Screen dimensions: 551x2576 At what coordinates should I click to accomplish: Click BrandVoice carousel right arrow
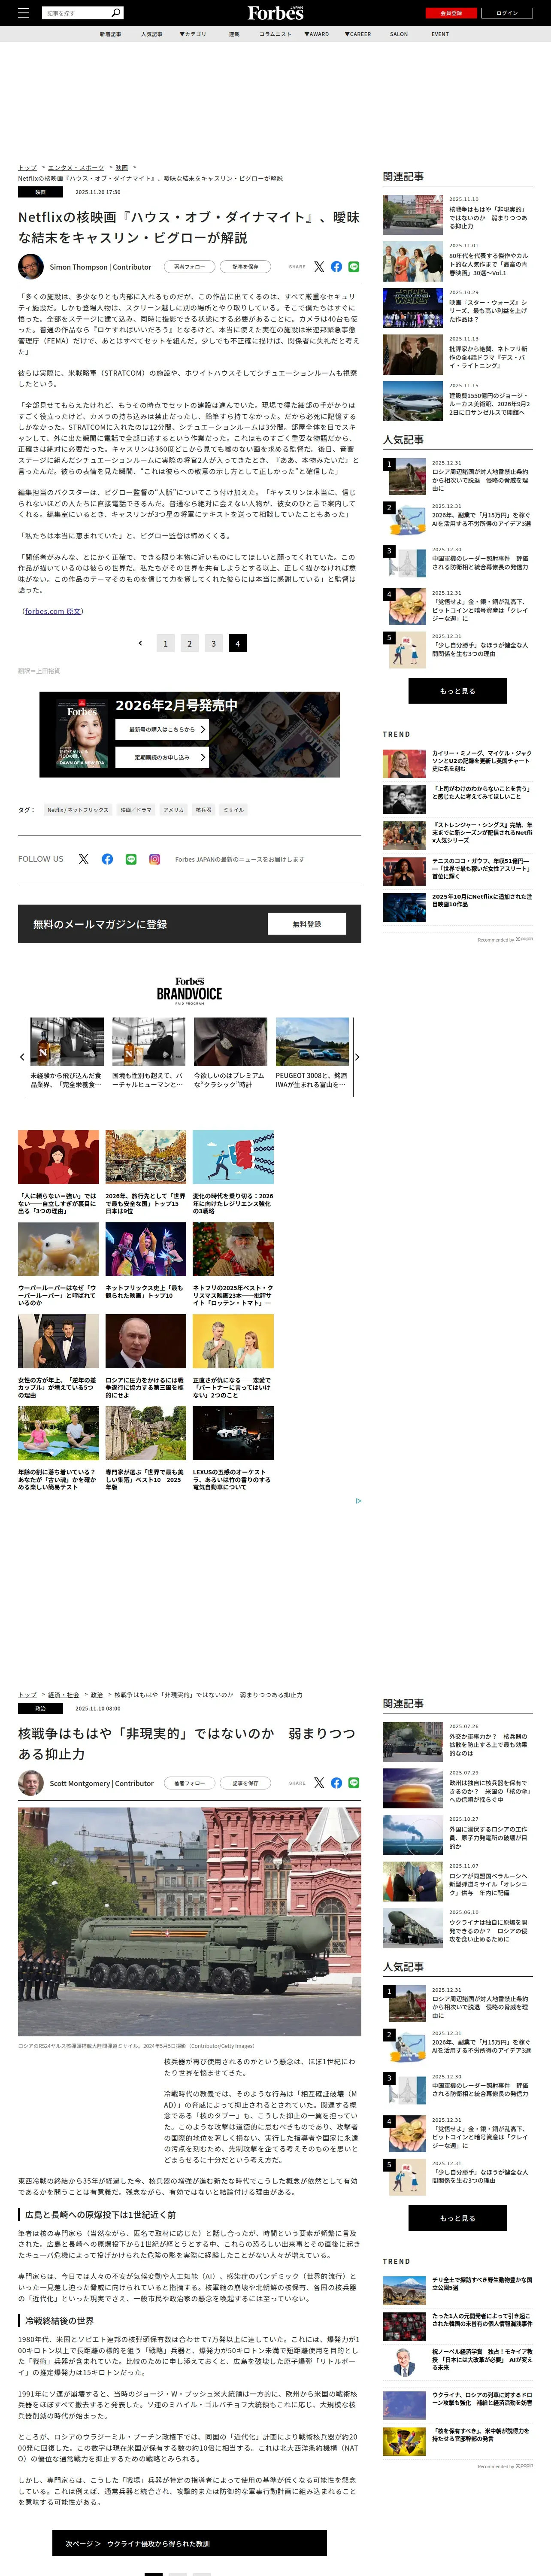point(357,1056)
